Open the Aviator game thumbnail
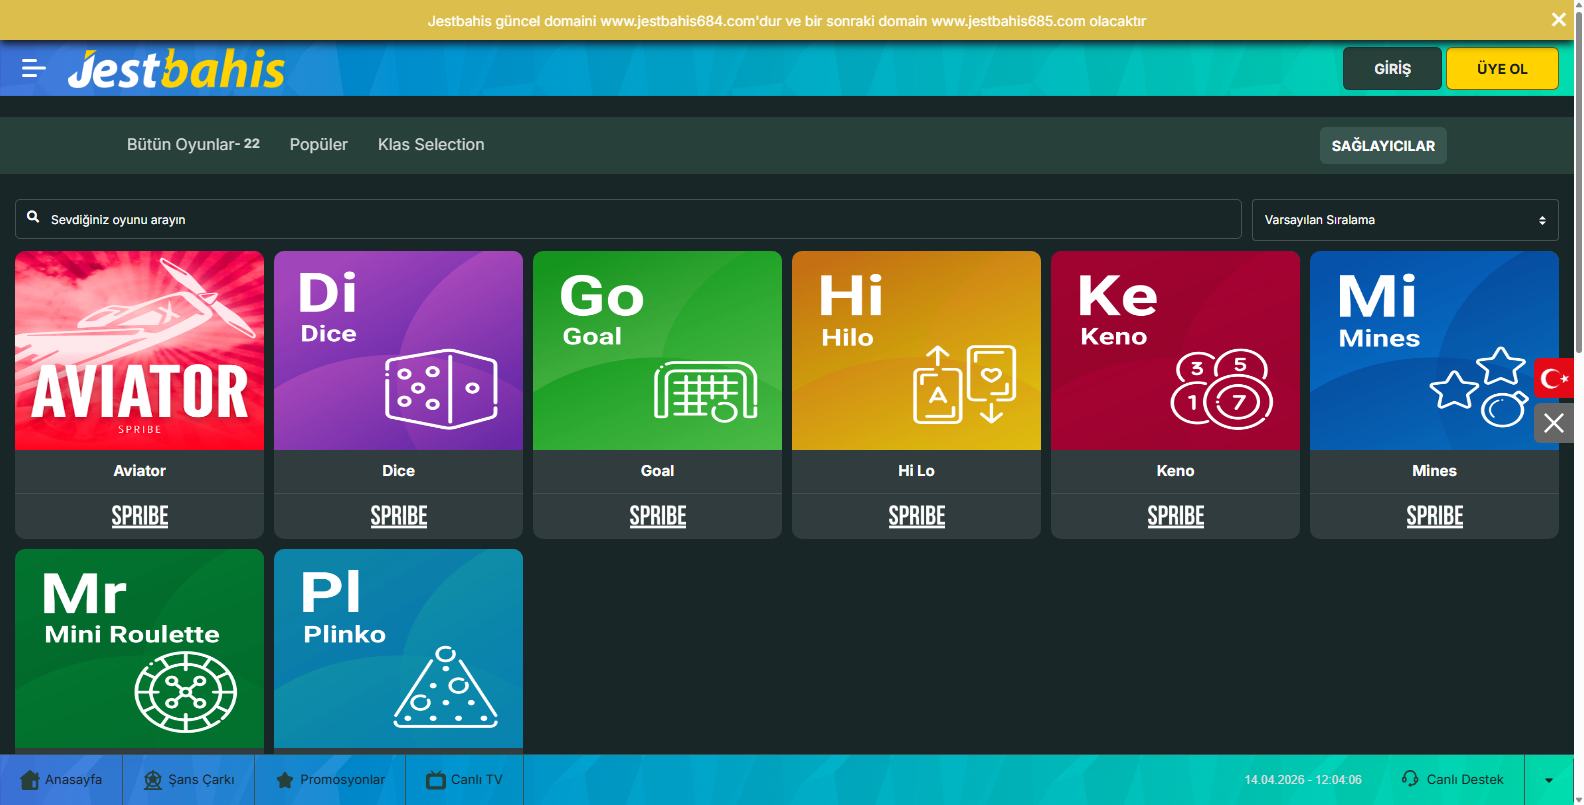The width and height of the screenshot is (1584, 805). [140, 350]
